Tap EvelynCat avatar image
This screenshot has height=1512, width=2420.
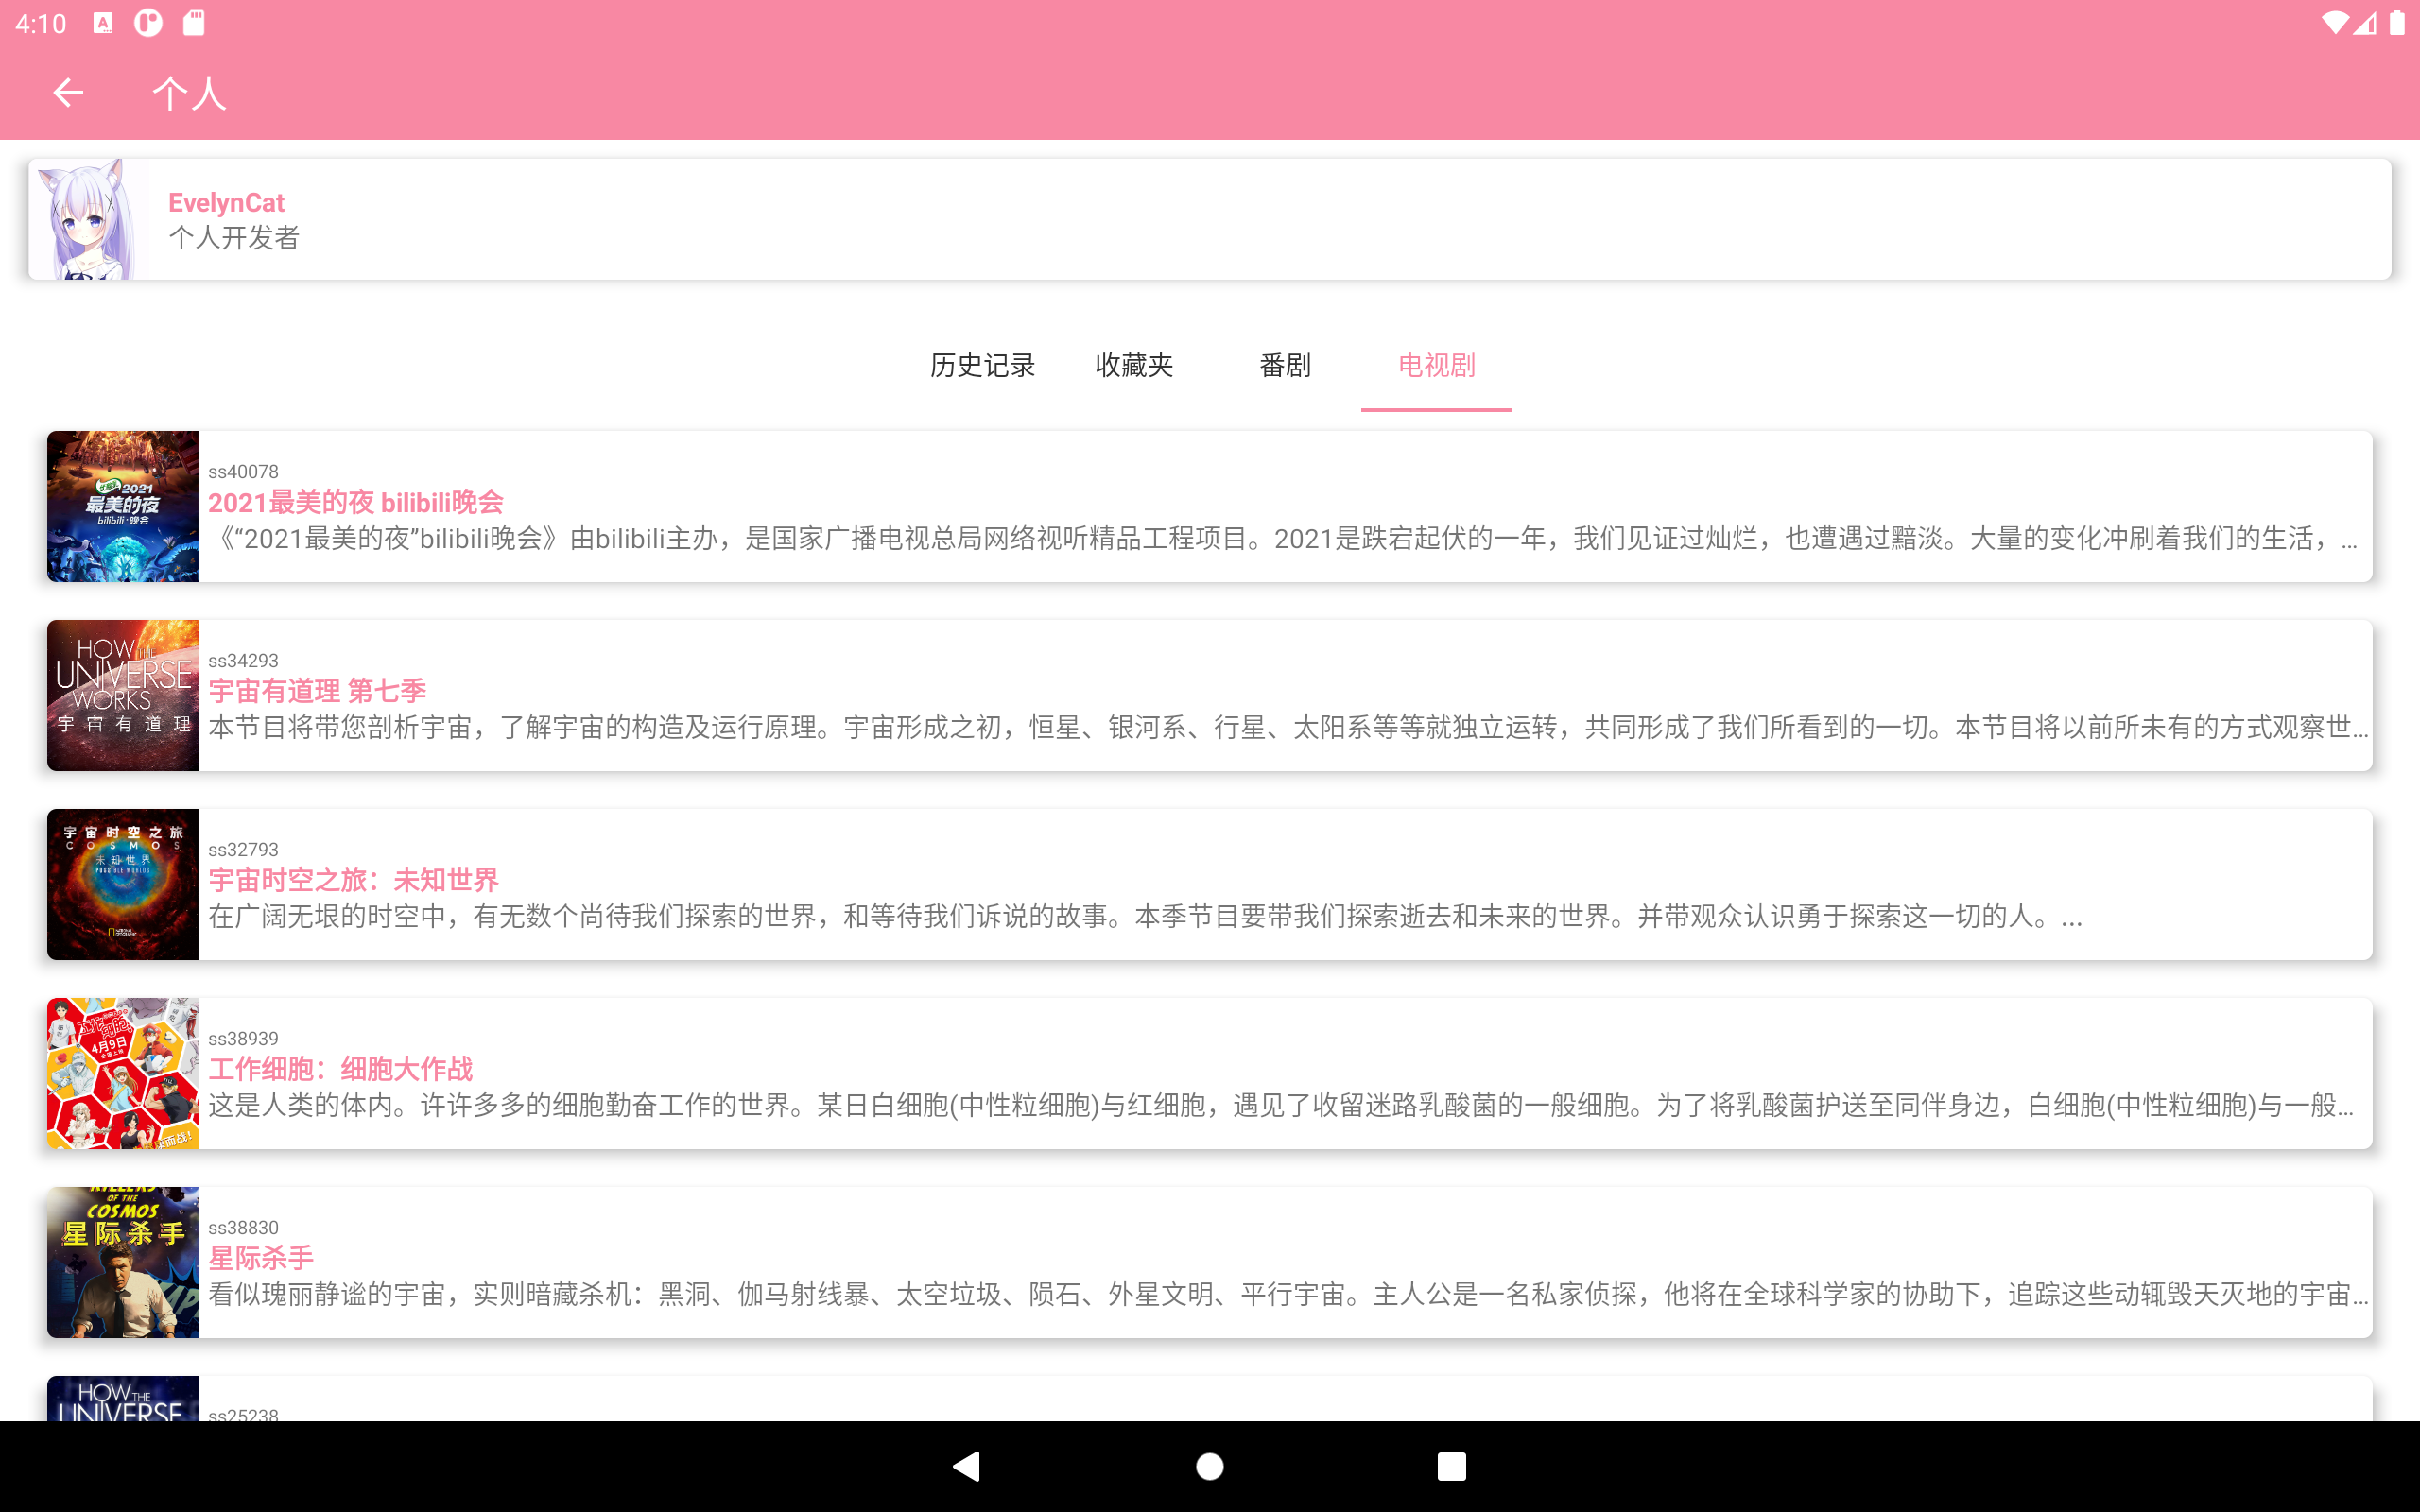(x=89, y=219)
